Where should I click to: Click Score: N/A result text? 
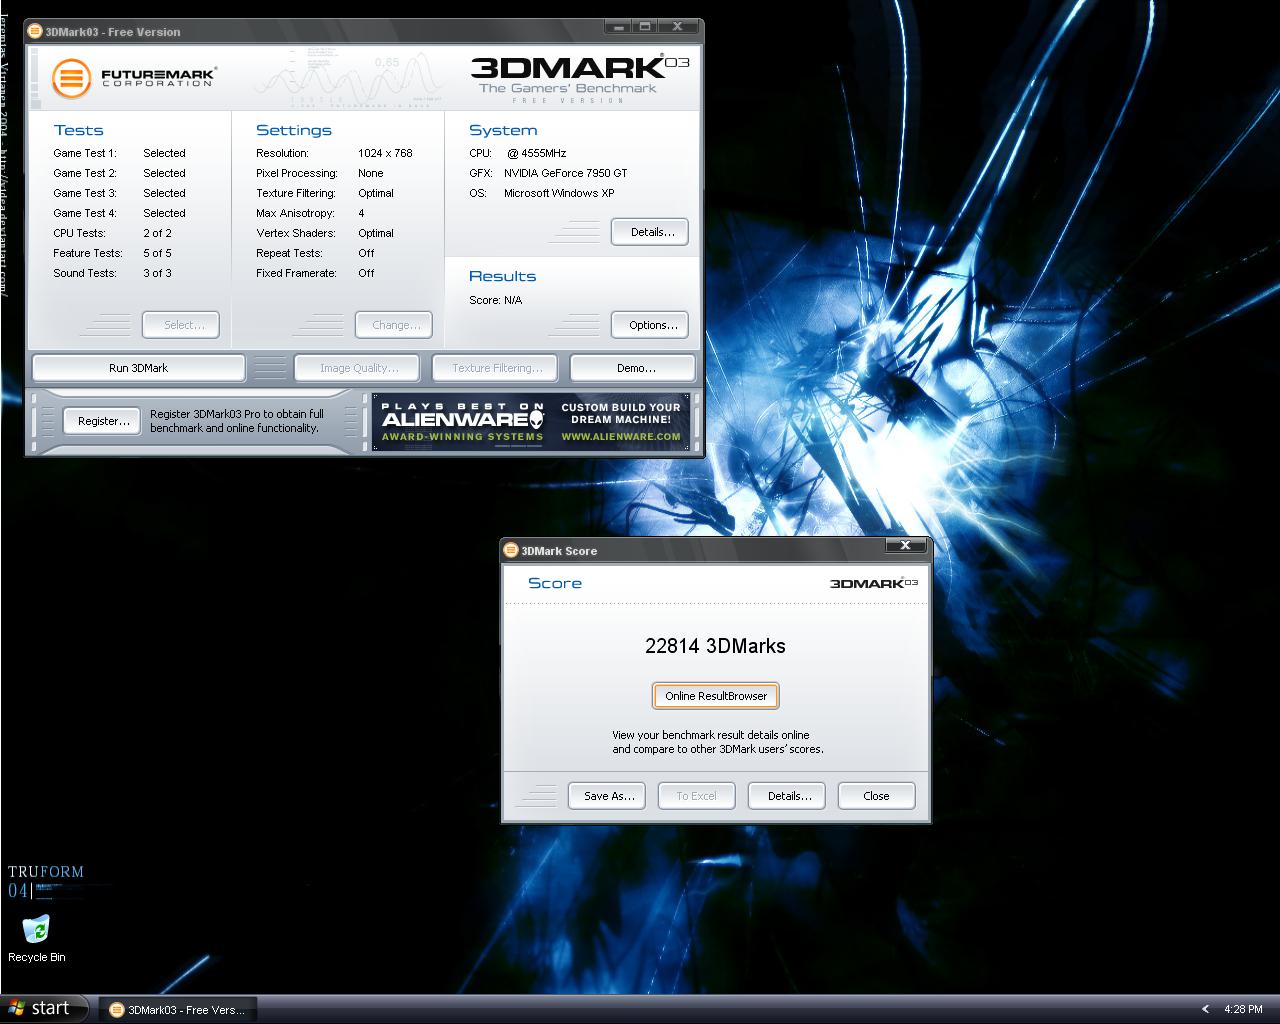pyautogui.click(x=495, y=300)
